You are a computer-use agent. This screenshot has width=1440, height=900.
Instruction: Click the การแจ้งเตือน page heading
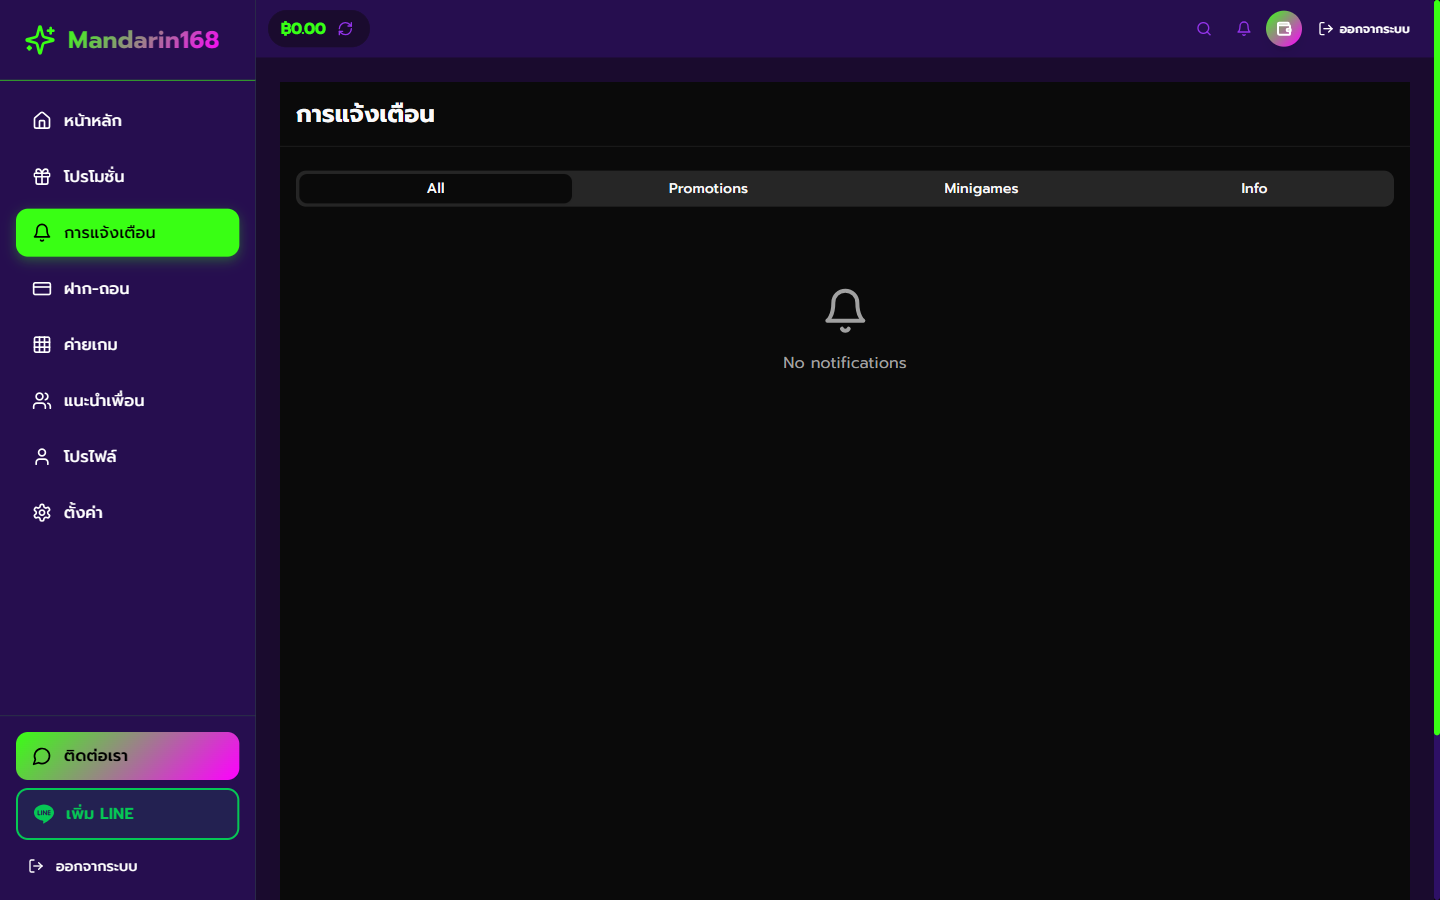tap(365, 114)
